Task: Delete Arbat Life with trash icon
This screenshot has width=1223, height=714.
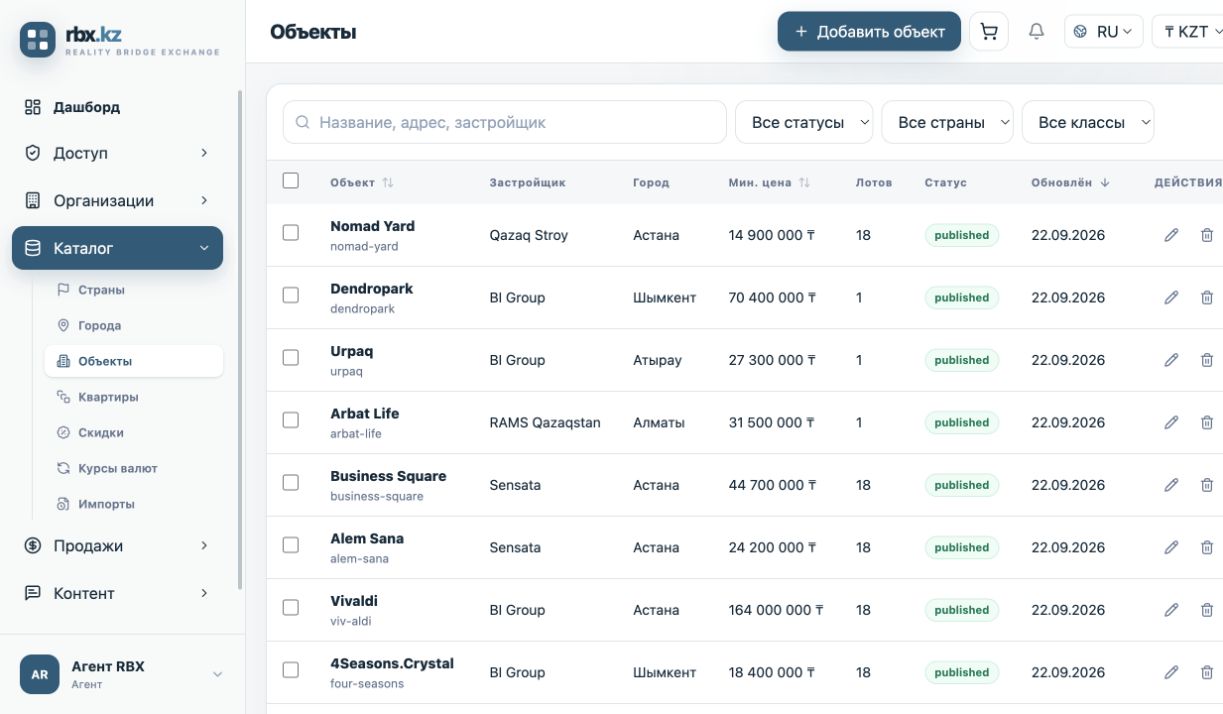Action: (x=1207, y=422)
